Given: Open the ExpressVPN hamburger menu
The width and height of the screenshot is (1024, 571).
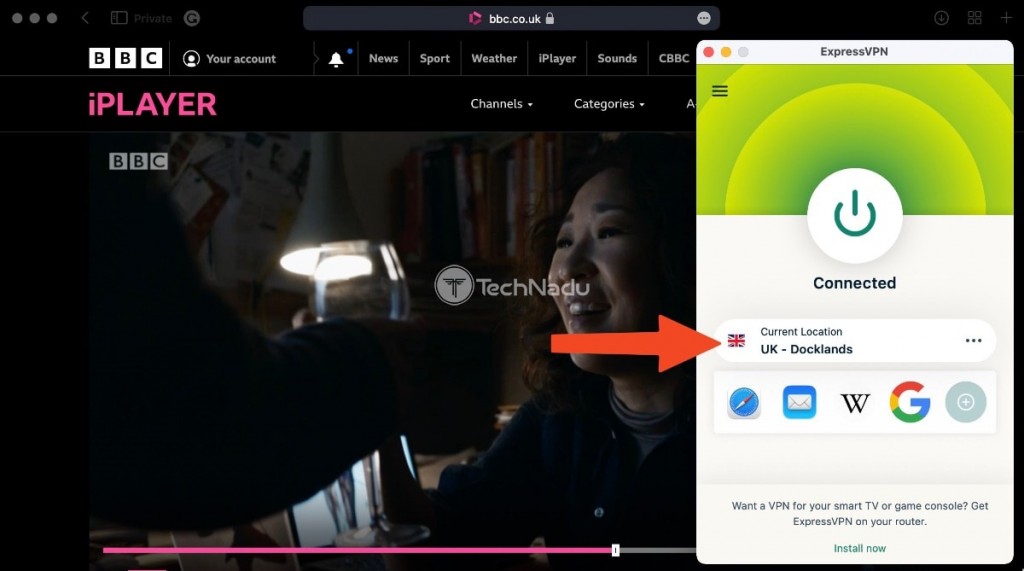Looking at the screenshot, I should tap(719, 91).
